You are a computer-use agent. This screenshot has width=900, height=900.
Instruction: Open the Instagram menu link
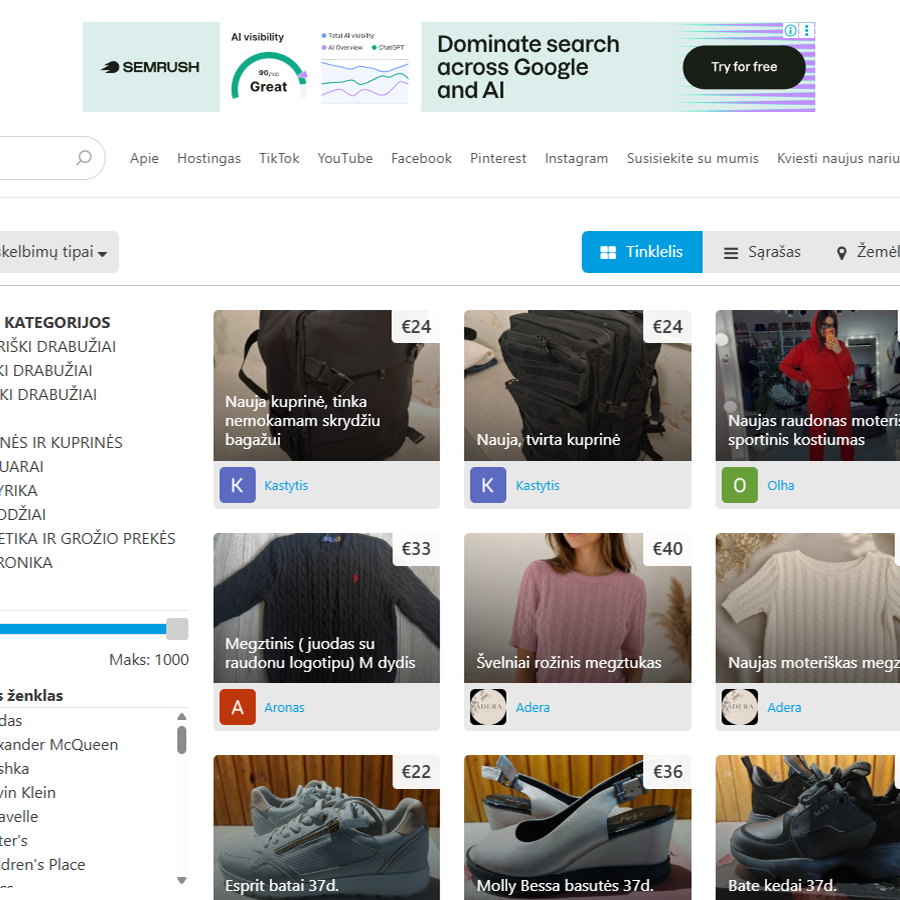click(576, 158)
